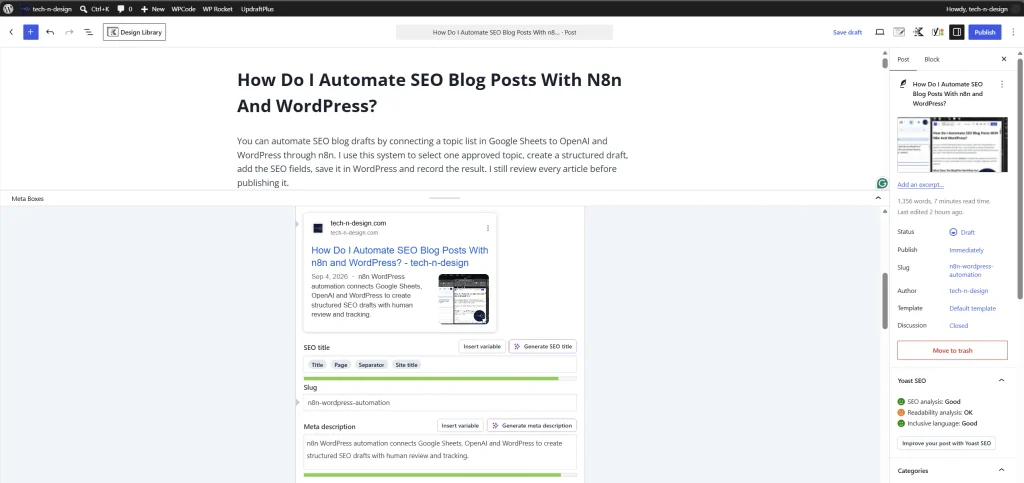Visit tech-n-design site from admin bar
Viewport: 1024px width, 483px height.
point(46,9)
